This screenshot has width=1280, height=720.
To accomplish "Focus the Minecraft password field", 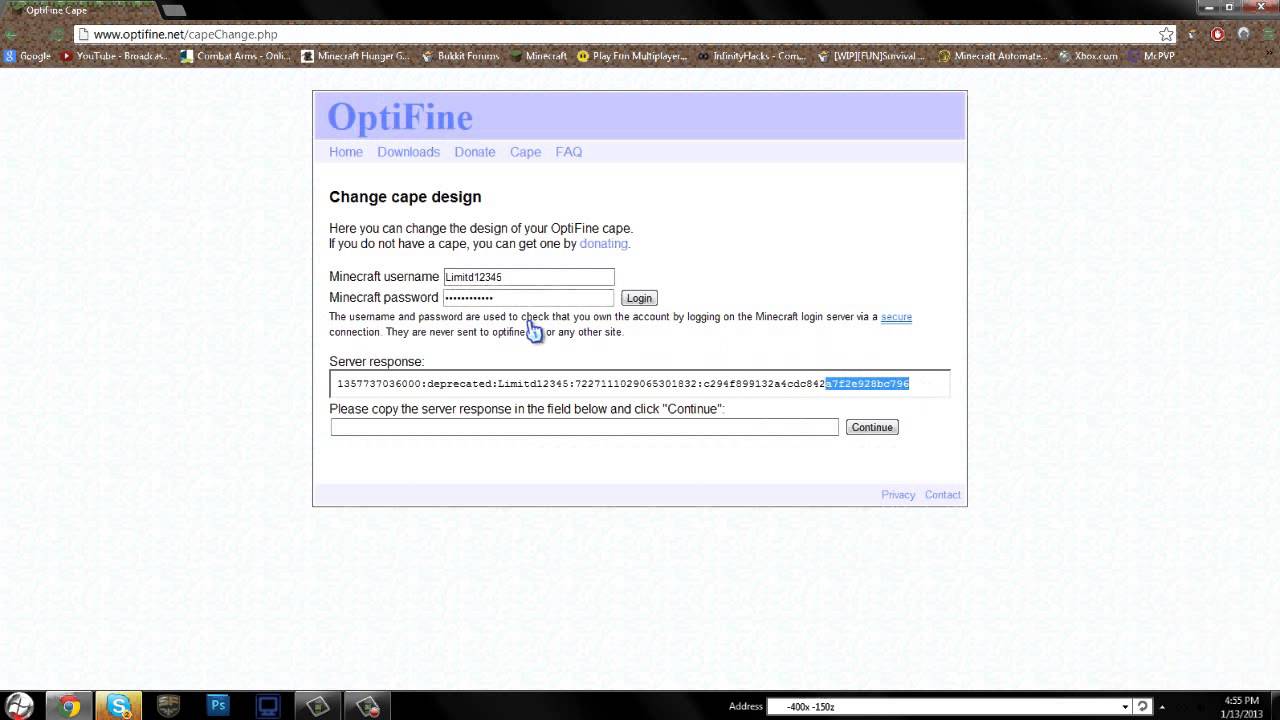I will pos(529,297).
